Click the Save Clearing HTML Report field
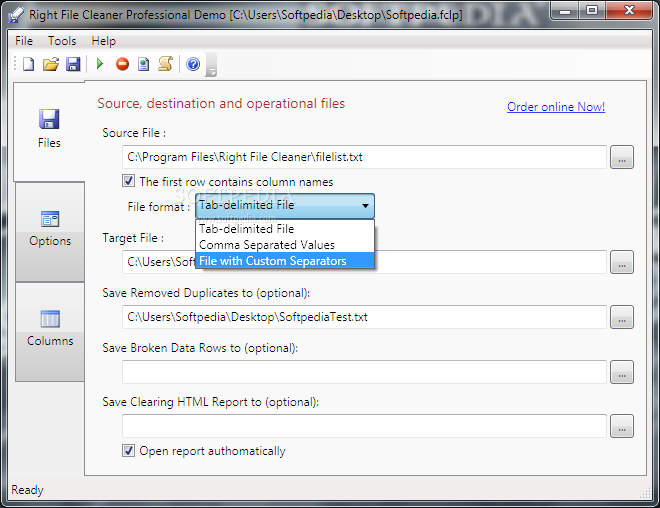This screenshot has height=508, width=660. click(x=364, y=426)
